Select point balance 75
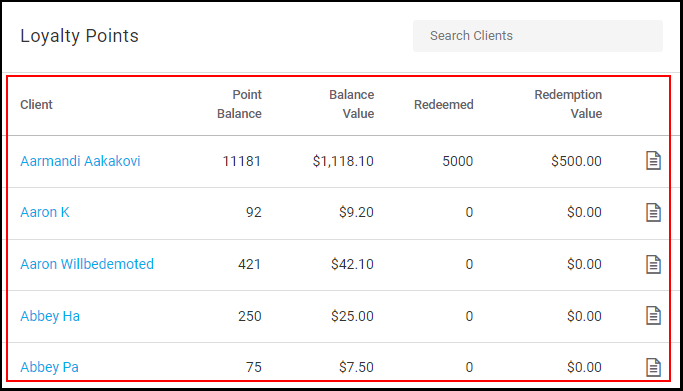This screenshot has width=683, height=391. (x=254, y=367)
